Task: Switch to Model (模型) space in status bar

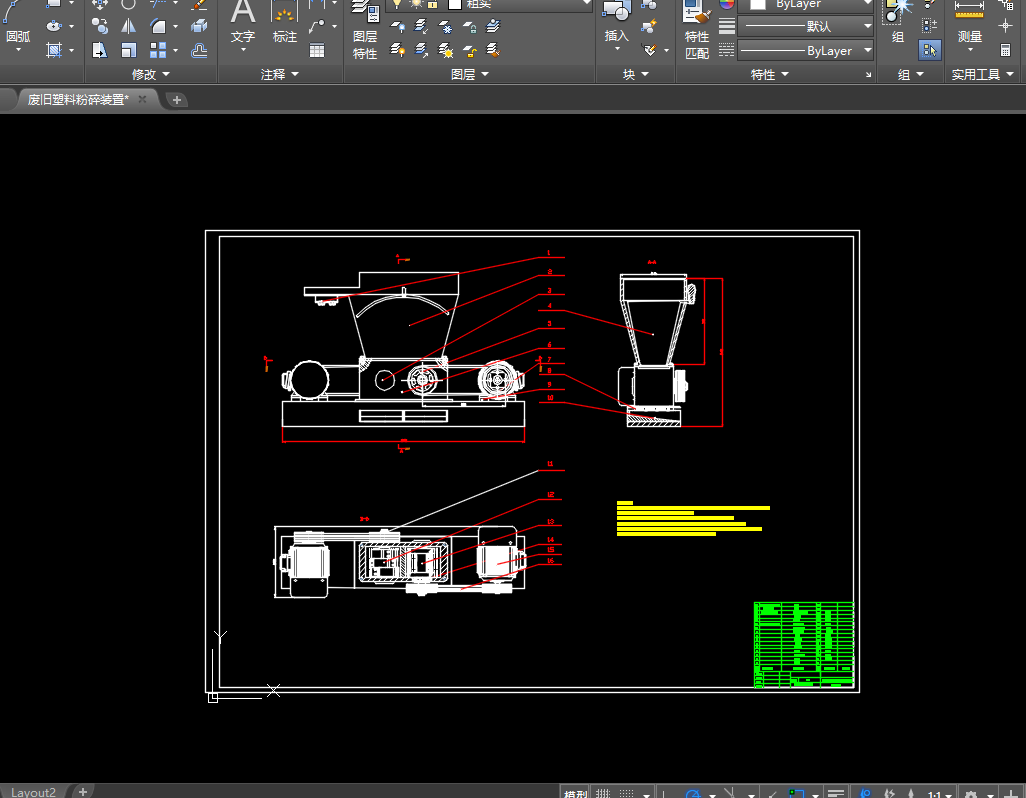Action: [575, 793]
